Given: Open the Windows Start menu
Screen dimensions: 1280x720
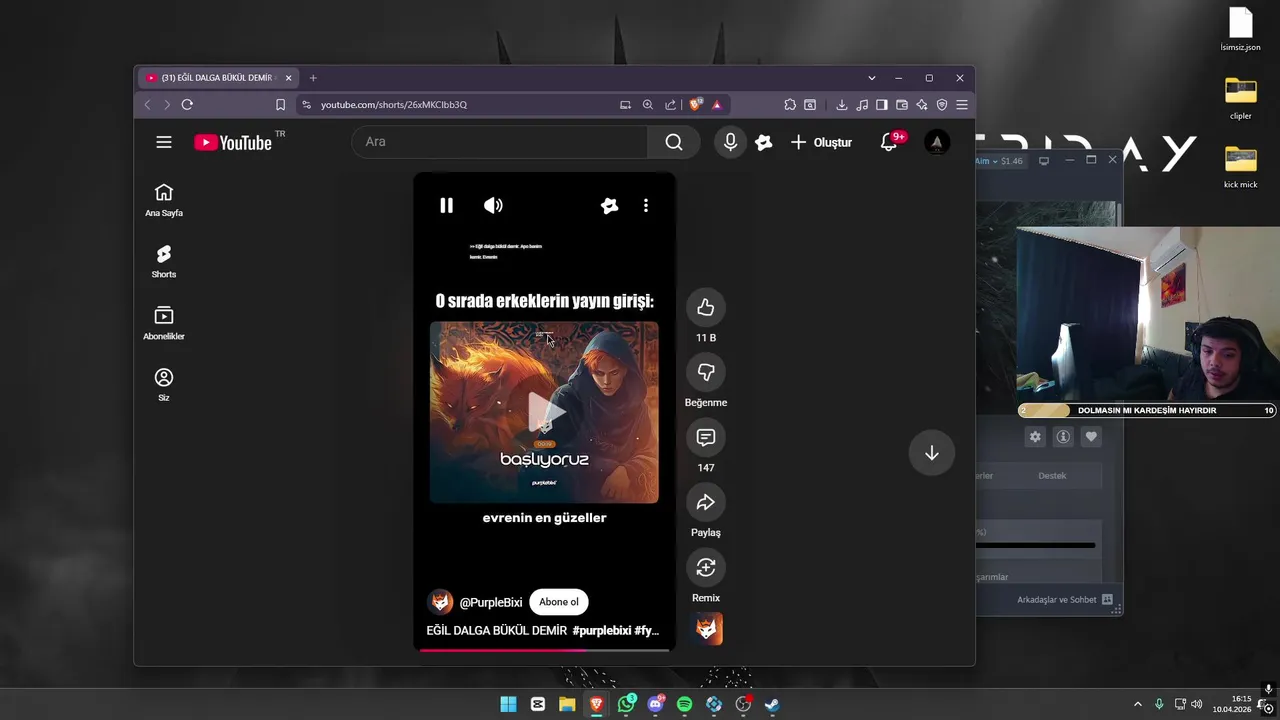Looking at the screenshot, I should click(x=508, y=704).
